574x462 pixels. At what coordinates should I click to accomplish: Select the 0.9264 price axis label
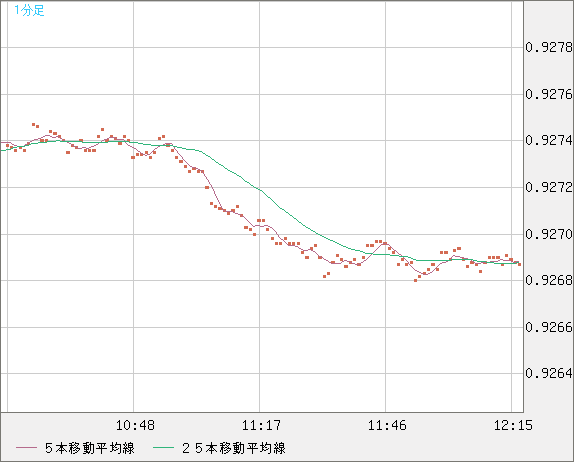[x=549, y=373]
